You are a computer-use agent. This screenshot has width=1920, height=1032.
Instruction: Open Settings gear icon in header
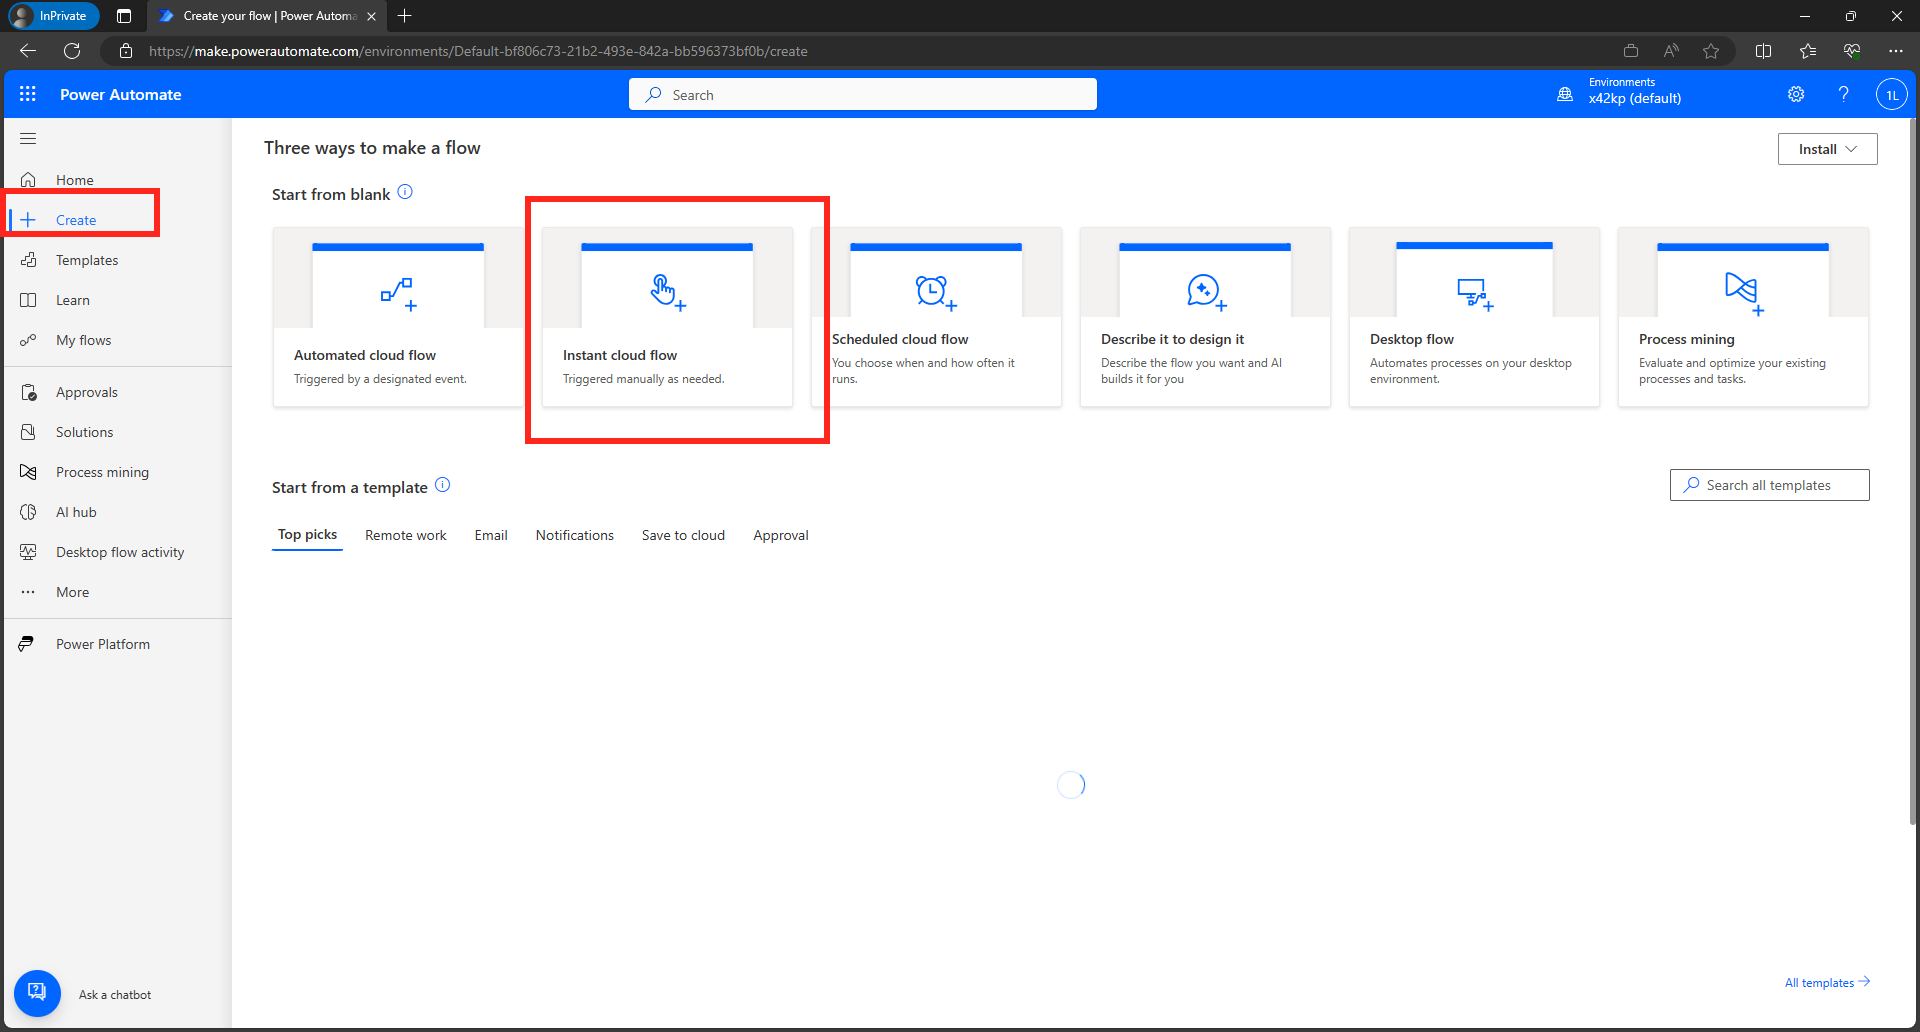tap(1796, 94)
